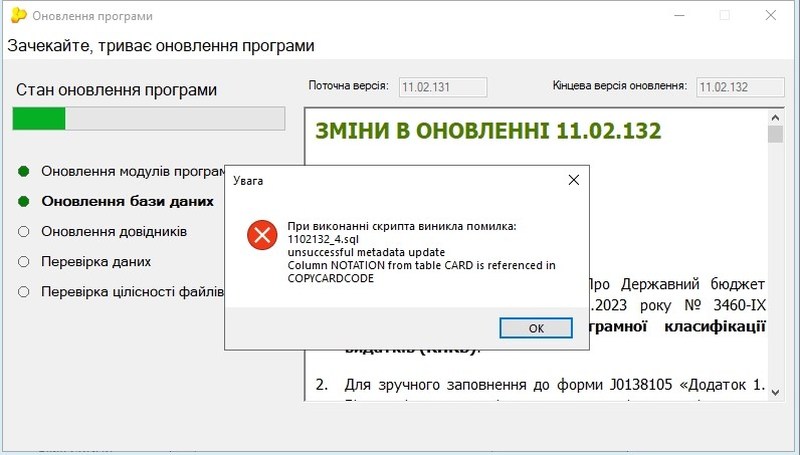Select the empty circle beside Перевірка цілісності файлів
800x455 pixels.
(24, 292)
